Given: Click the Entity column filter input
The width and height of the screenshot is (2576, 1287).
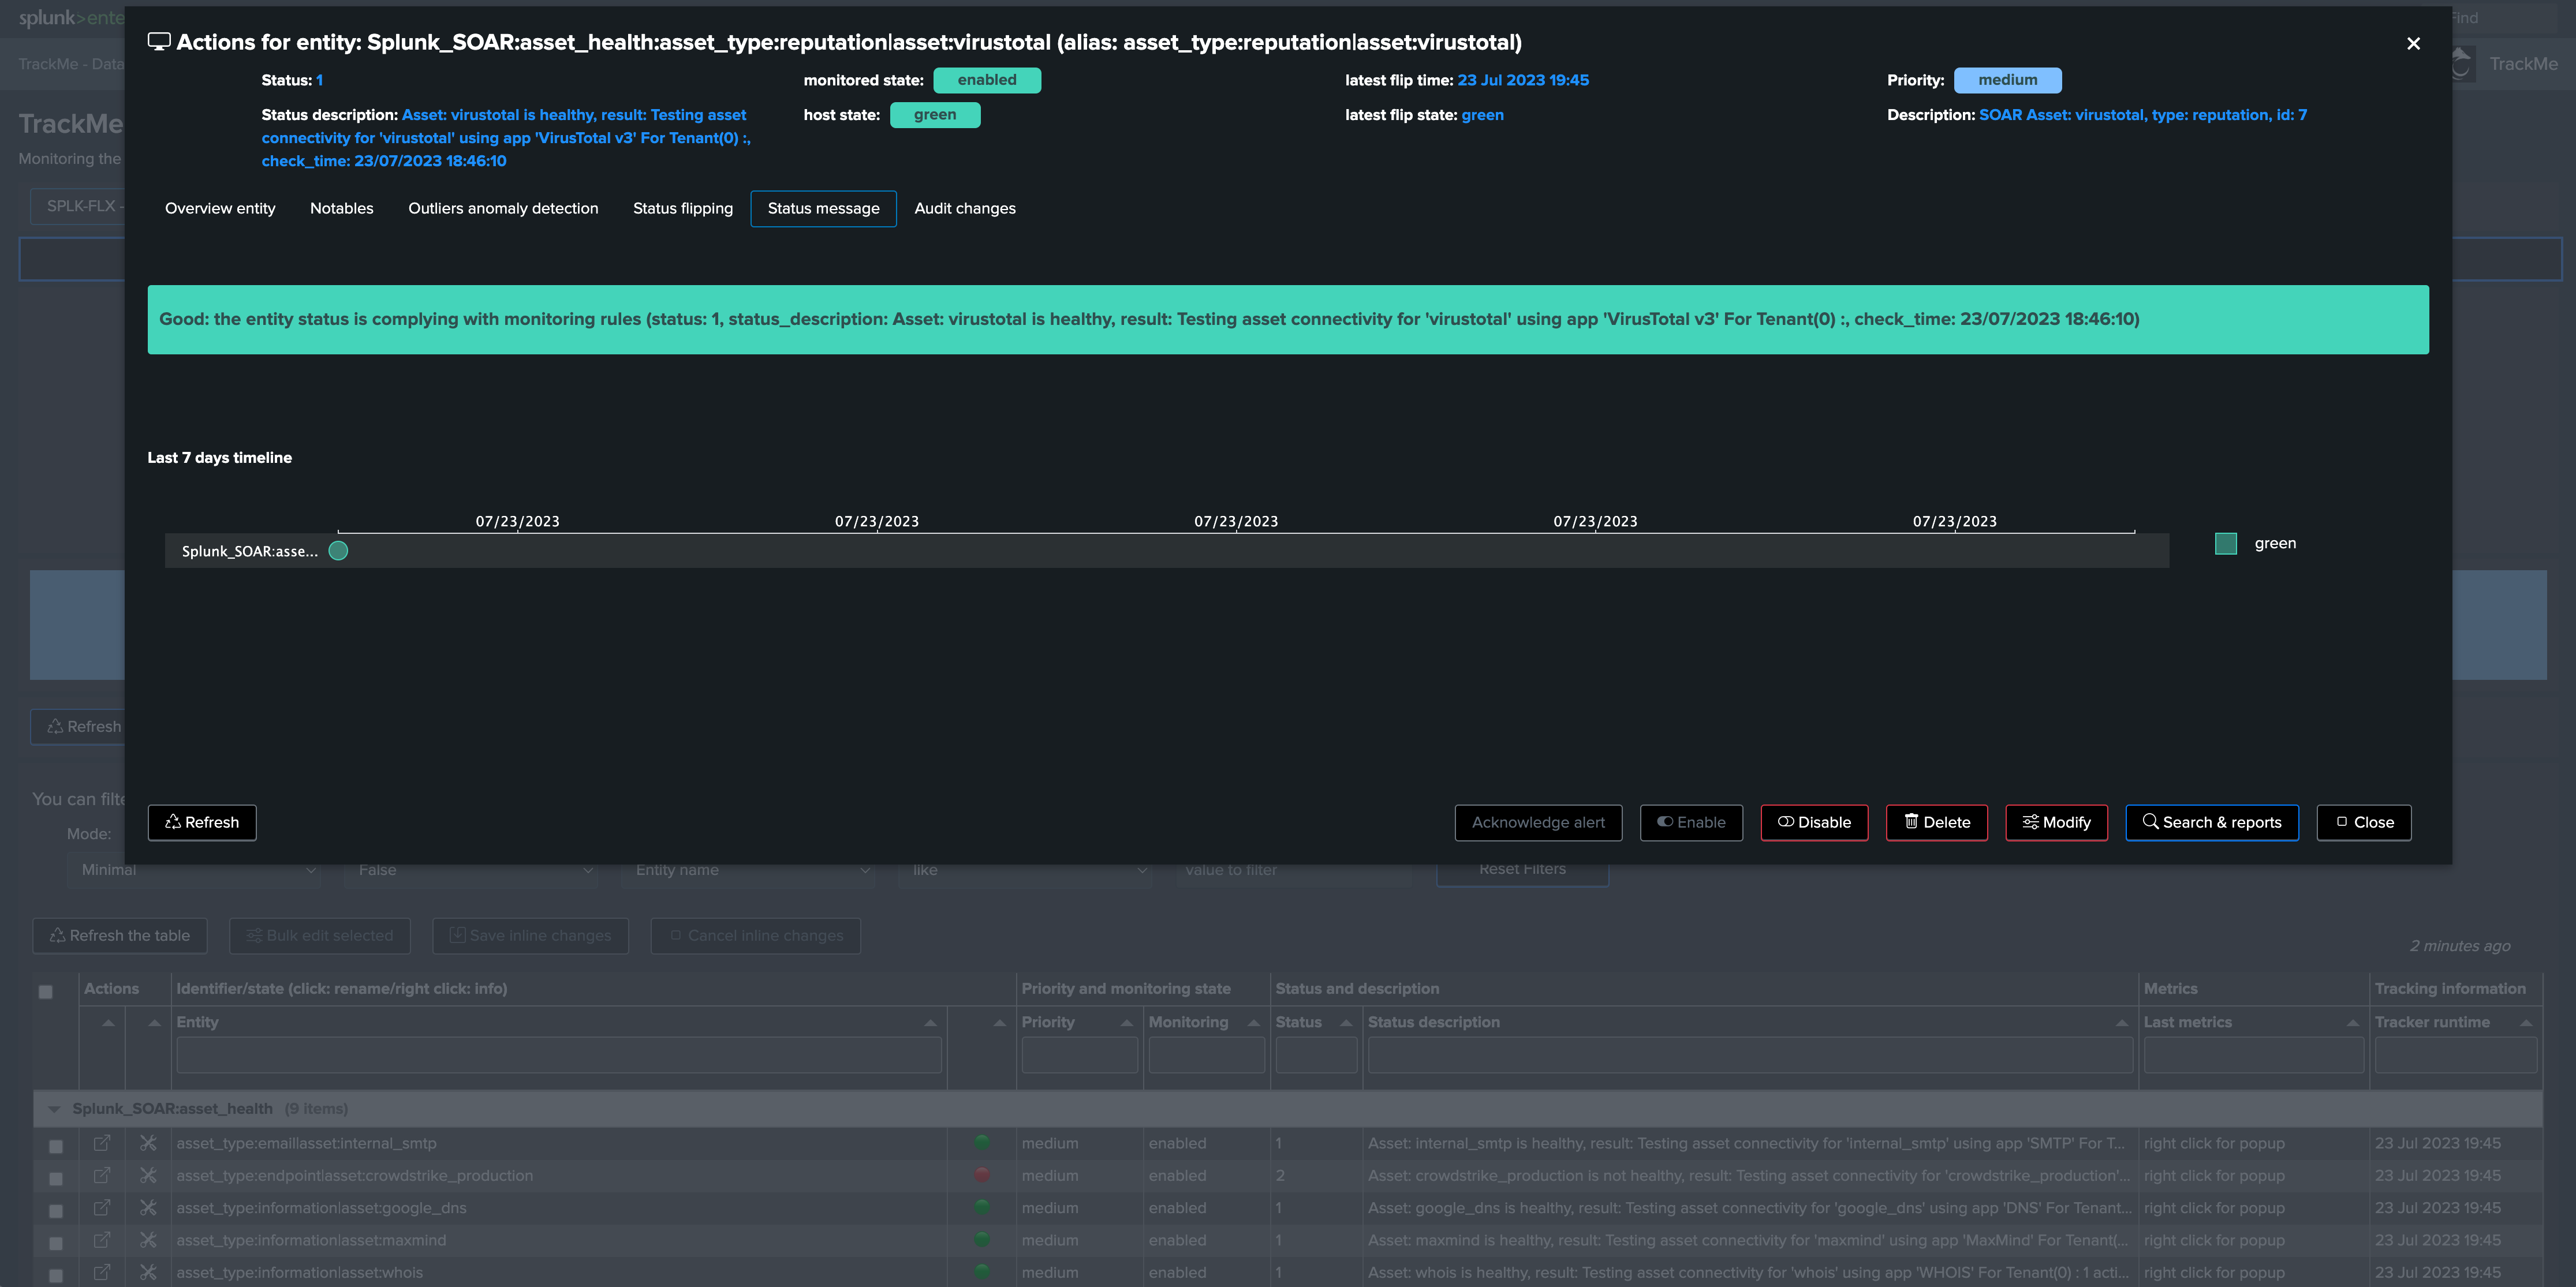Looking at the screenshot, I should (x=559, y=1056).
